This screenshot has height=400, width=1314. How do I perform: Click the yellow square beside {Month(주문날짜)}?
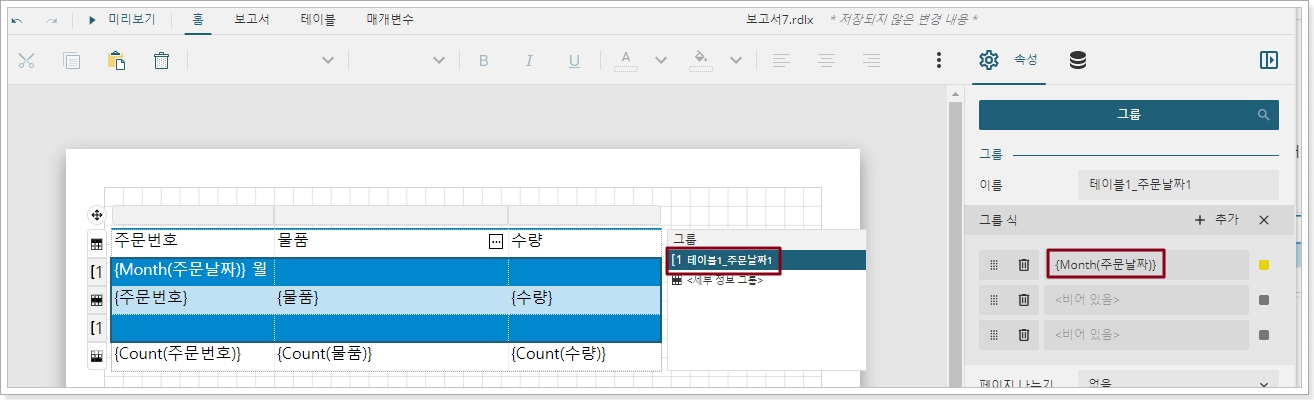(1264, 265)
